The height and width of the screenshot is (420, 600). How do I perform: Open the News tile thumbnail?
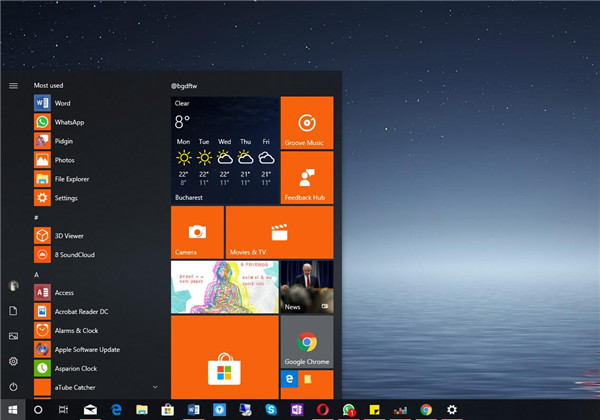click(x=307, y=287)
